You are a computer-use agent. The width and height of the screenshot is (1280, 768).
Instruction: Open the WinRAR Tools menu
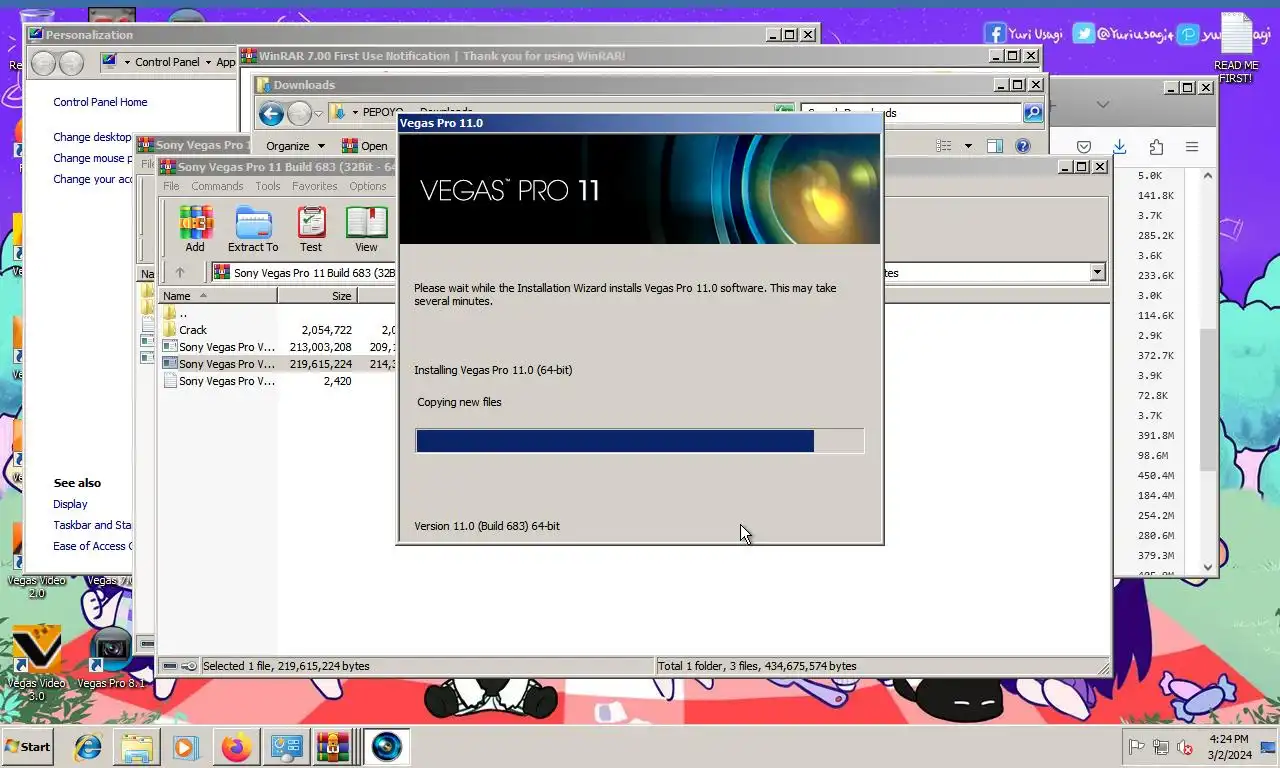267,186
